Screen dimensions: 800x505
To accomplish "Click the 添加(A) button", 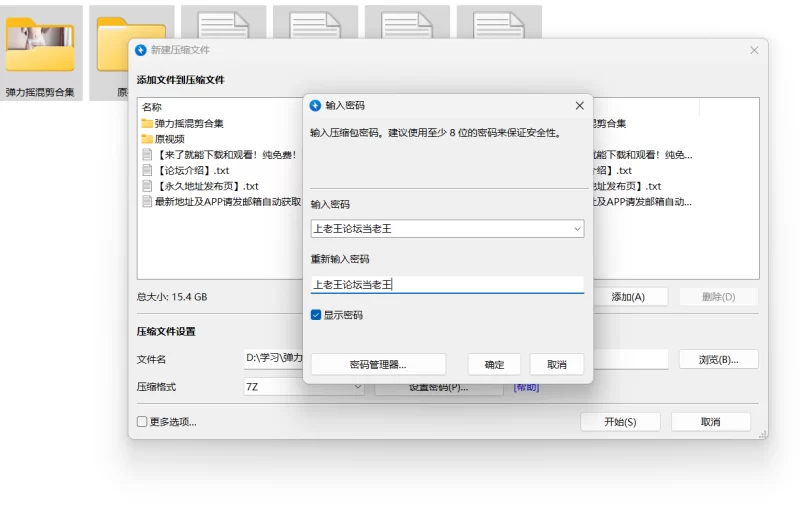I will pyautogui.click(x=628, y=297).
